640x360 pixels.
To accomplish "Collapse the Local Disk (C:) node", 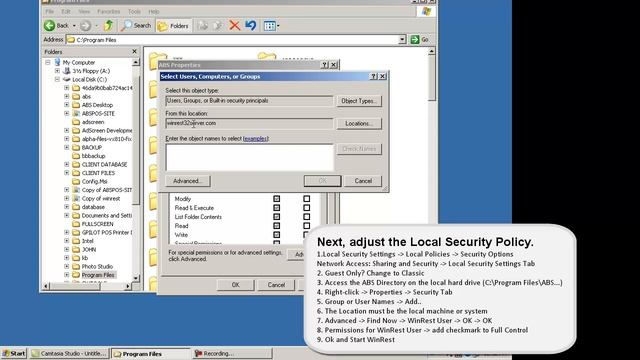I will click(x=57, y=80).
